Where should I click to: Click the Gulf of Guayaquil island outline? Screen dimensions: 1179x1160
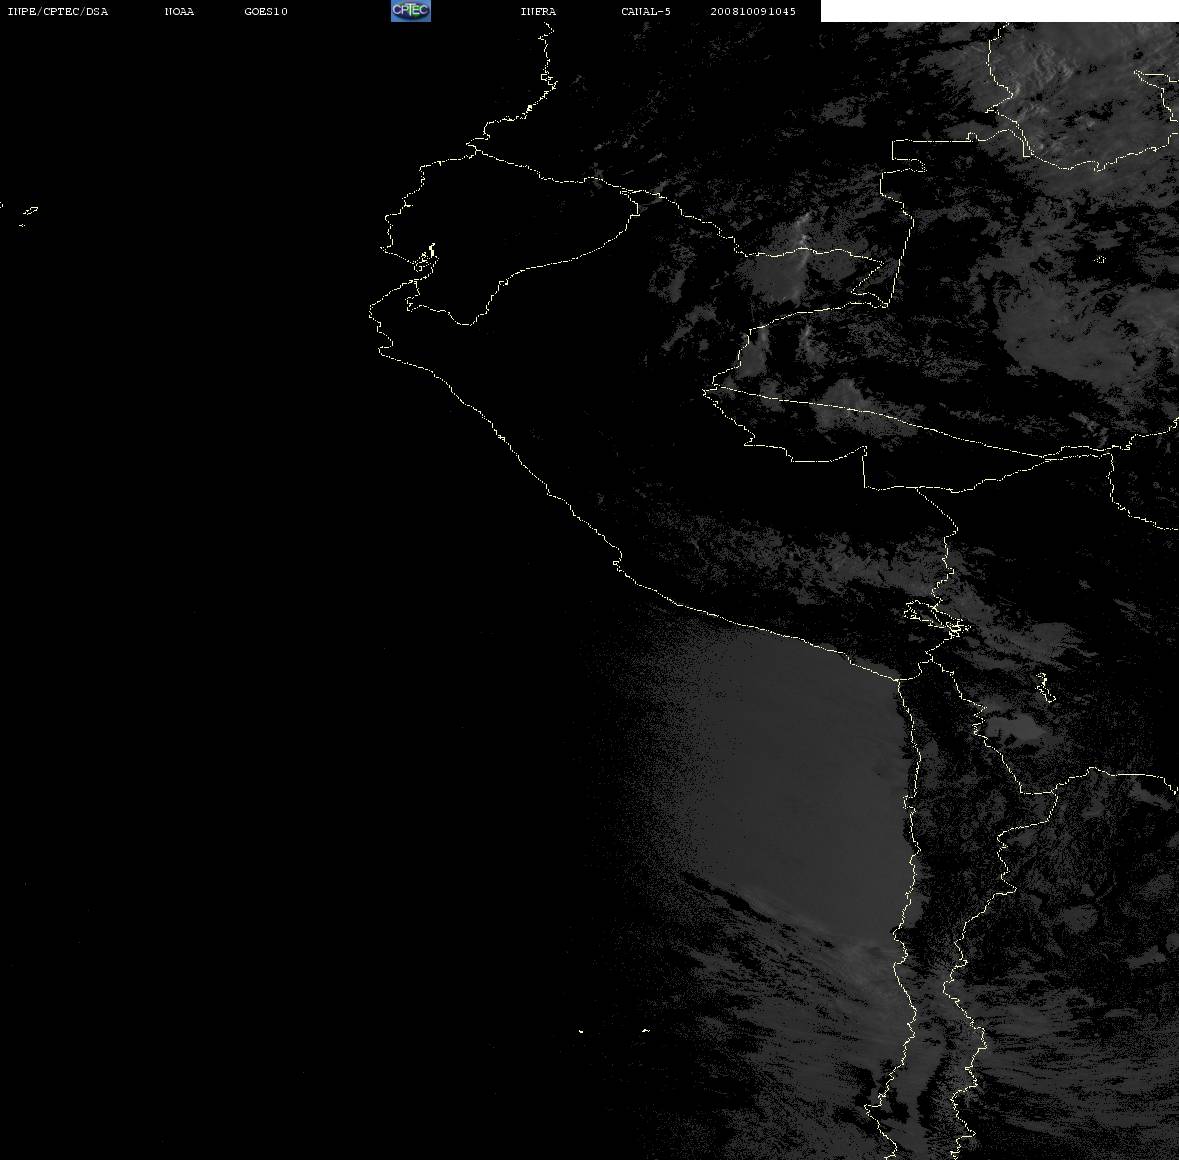[426, 259]
